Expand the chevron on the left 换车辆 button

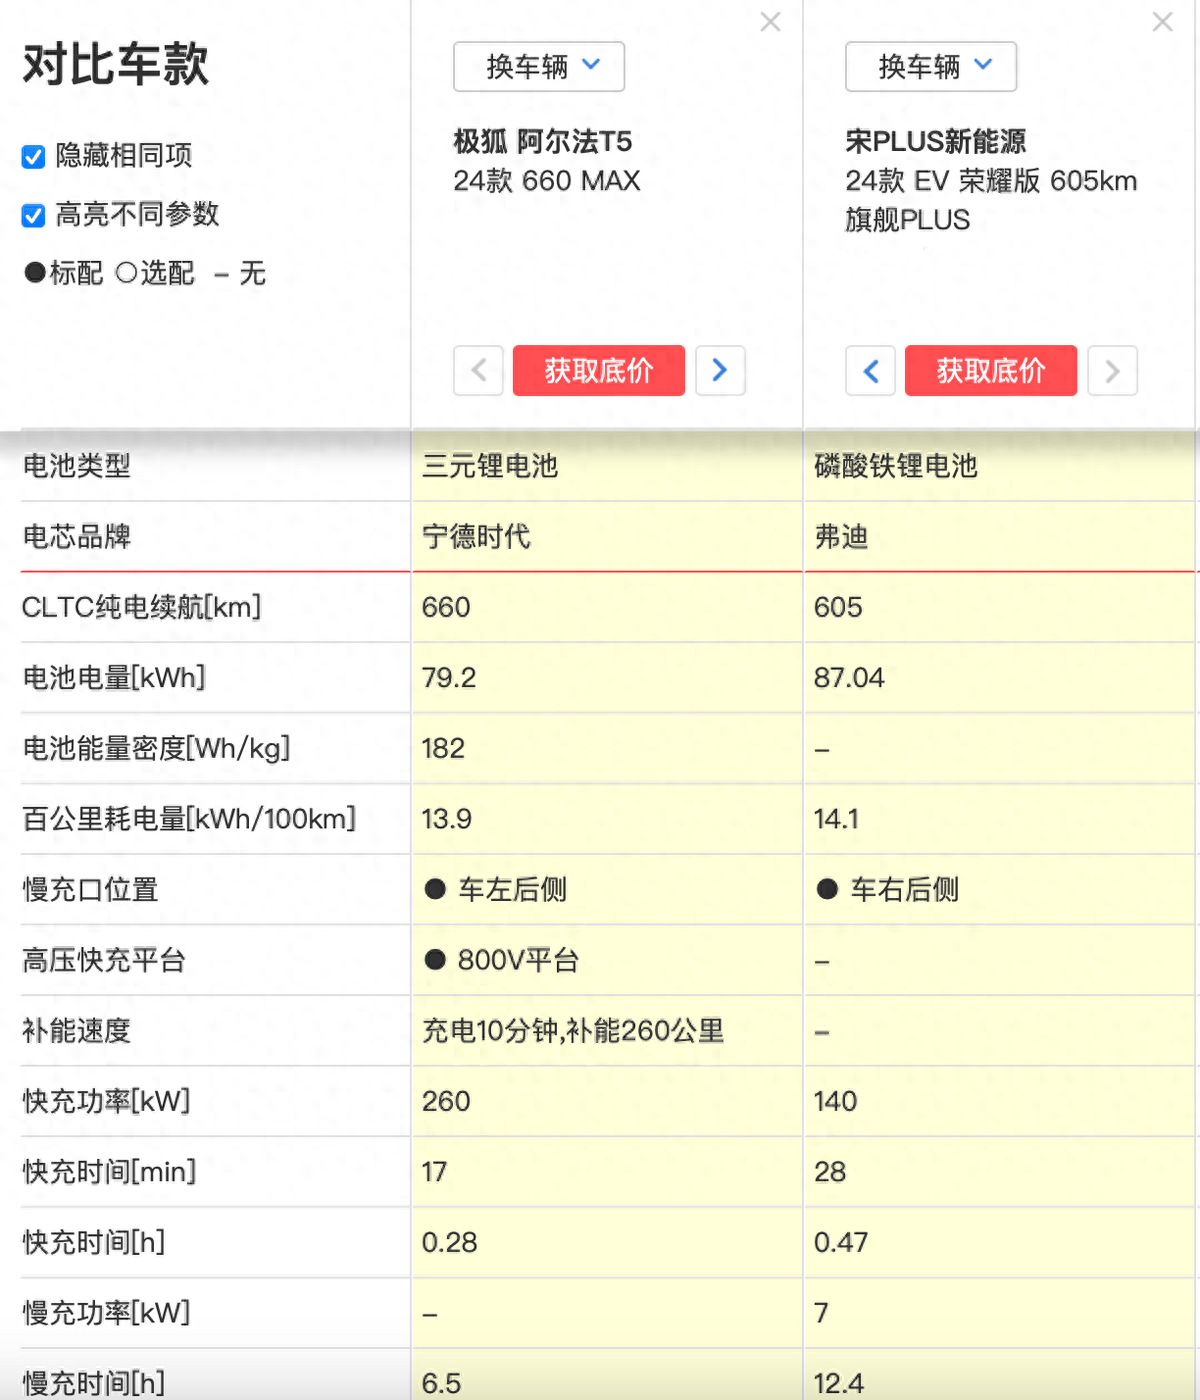(x=590, y=66)
